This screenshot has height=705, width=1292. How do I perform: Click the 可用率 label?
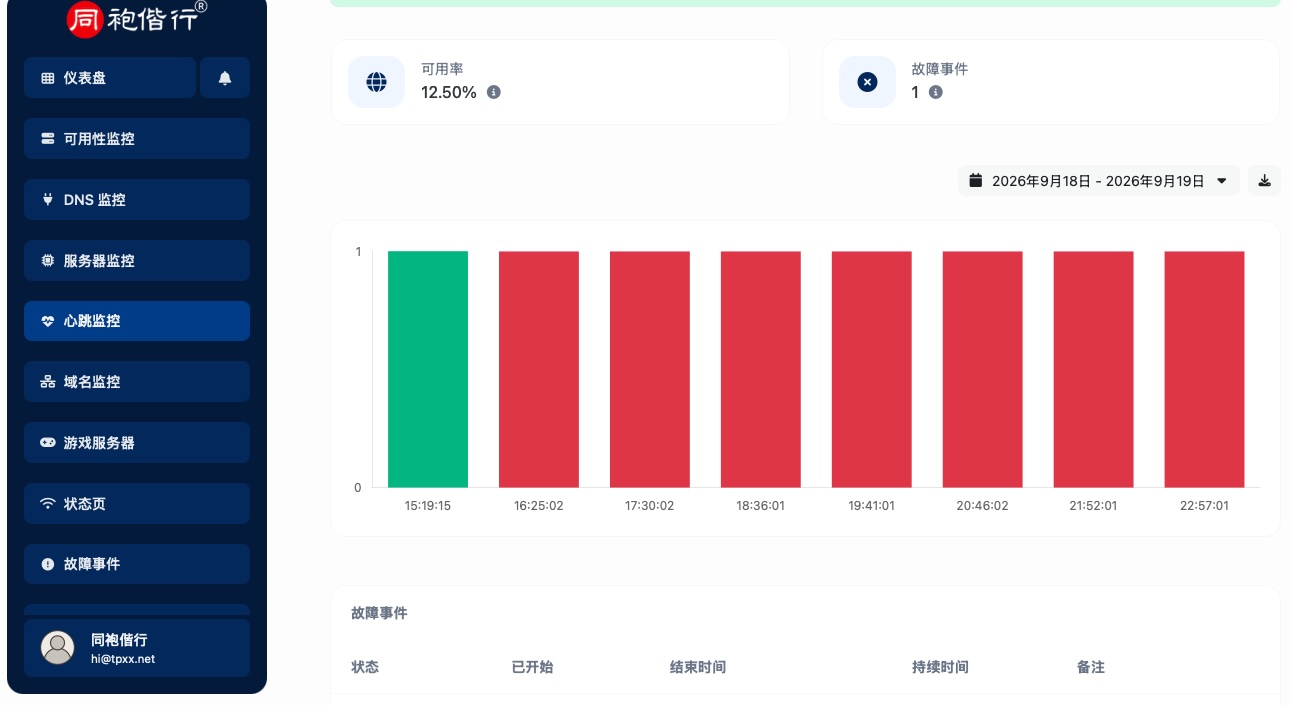[x=442, y=69]
